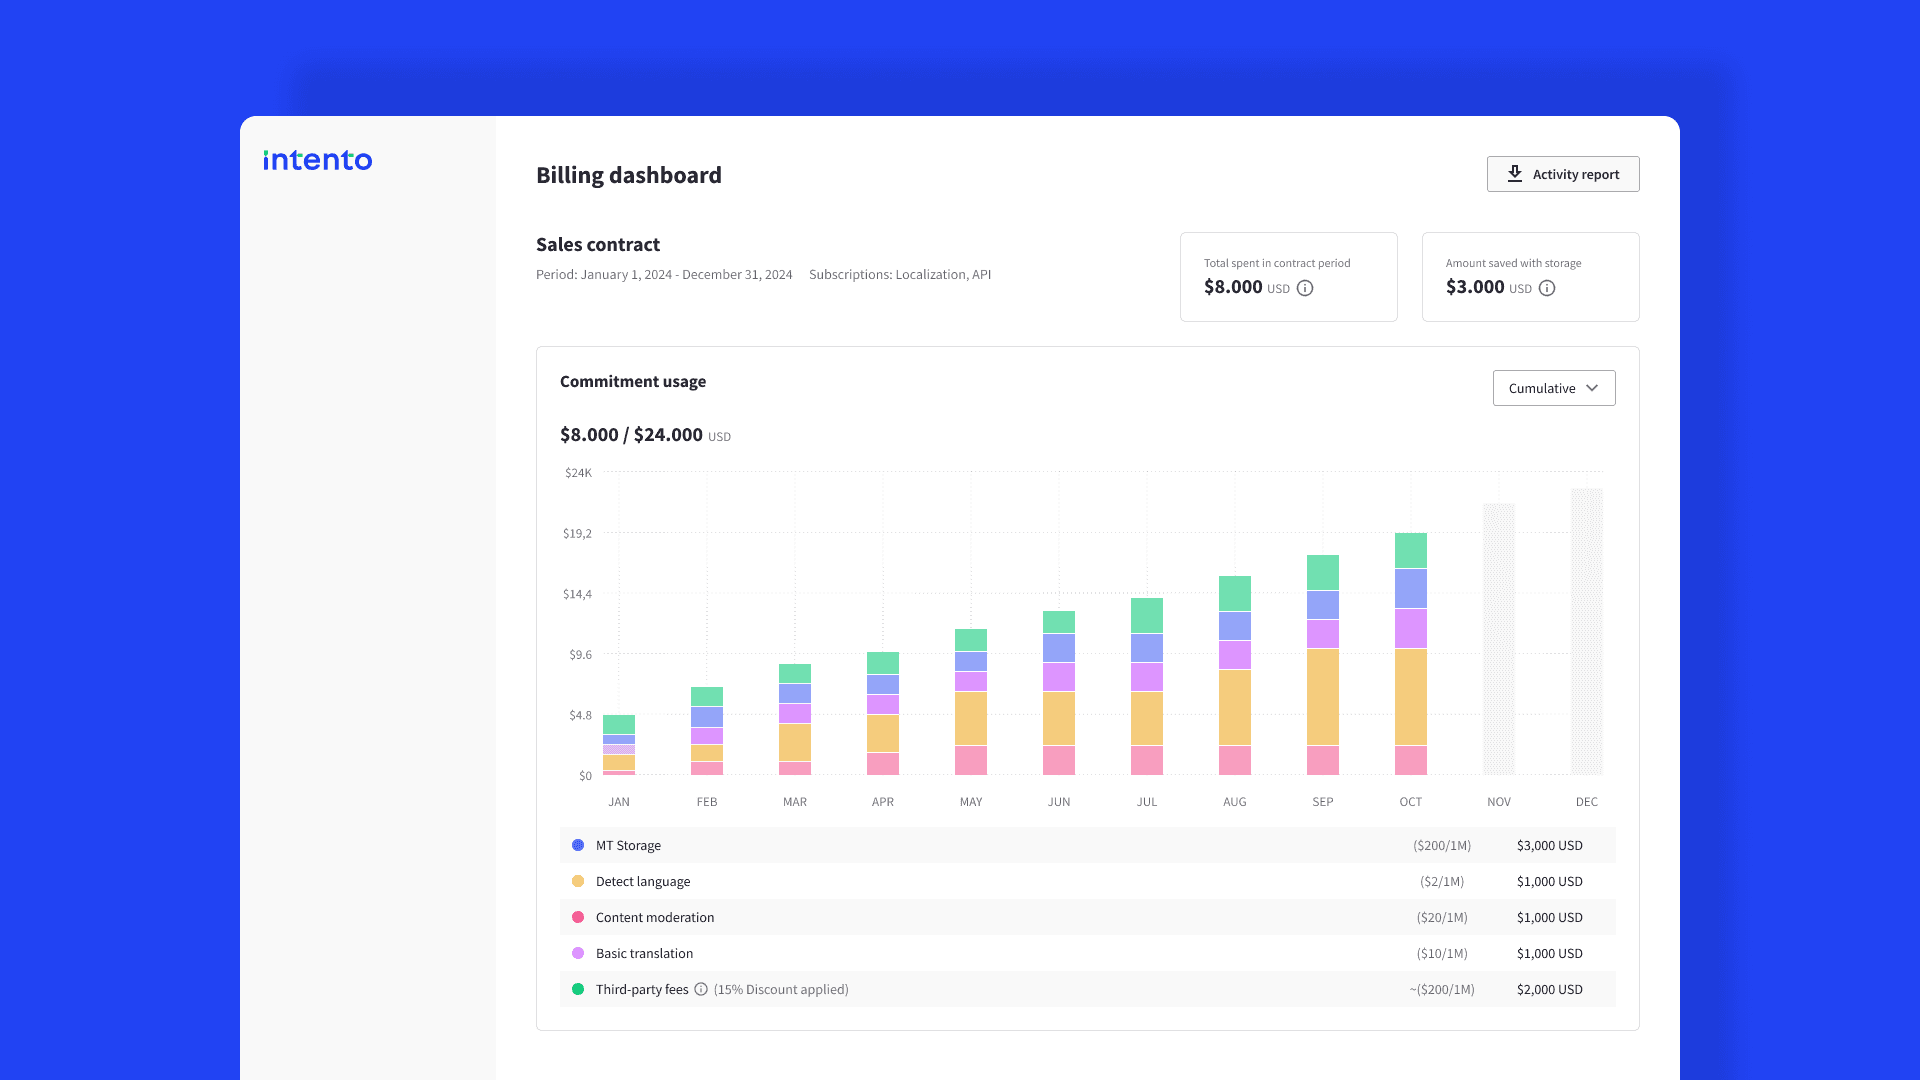Click the Content moderation pink legend dot

[578, 917]
